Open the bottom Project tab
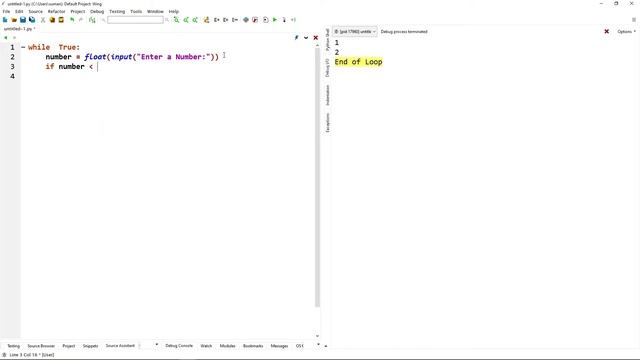The width and height of the screenshot is (640, 360). tap(69, 346)
